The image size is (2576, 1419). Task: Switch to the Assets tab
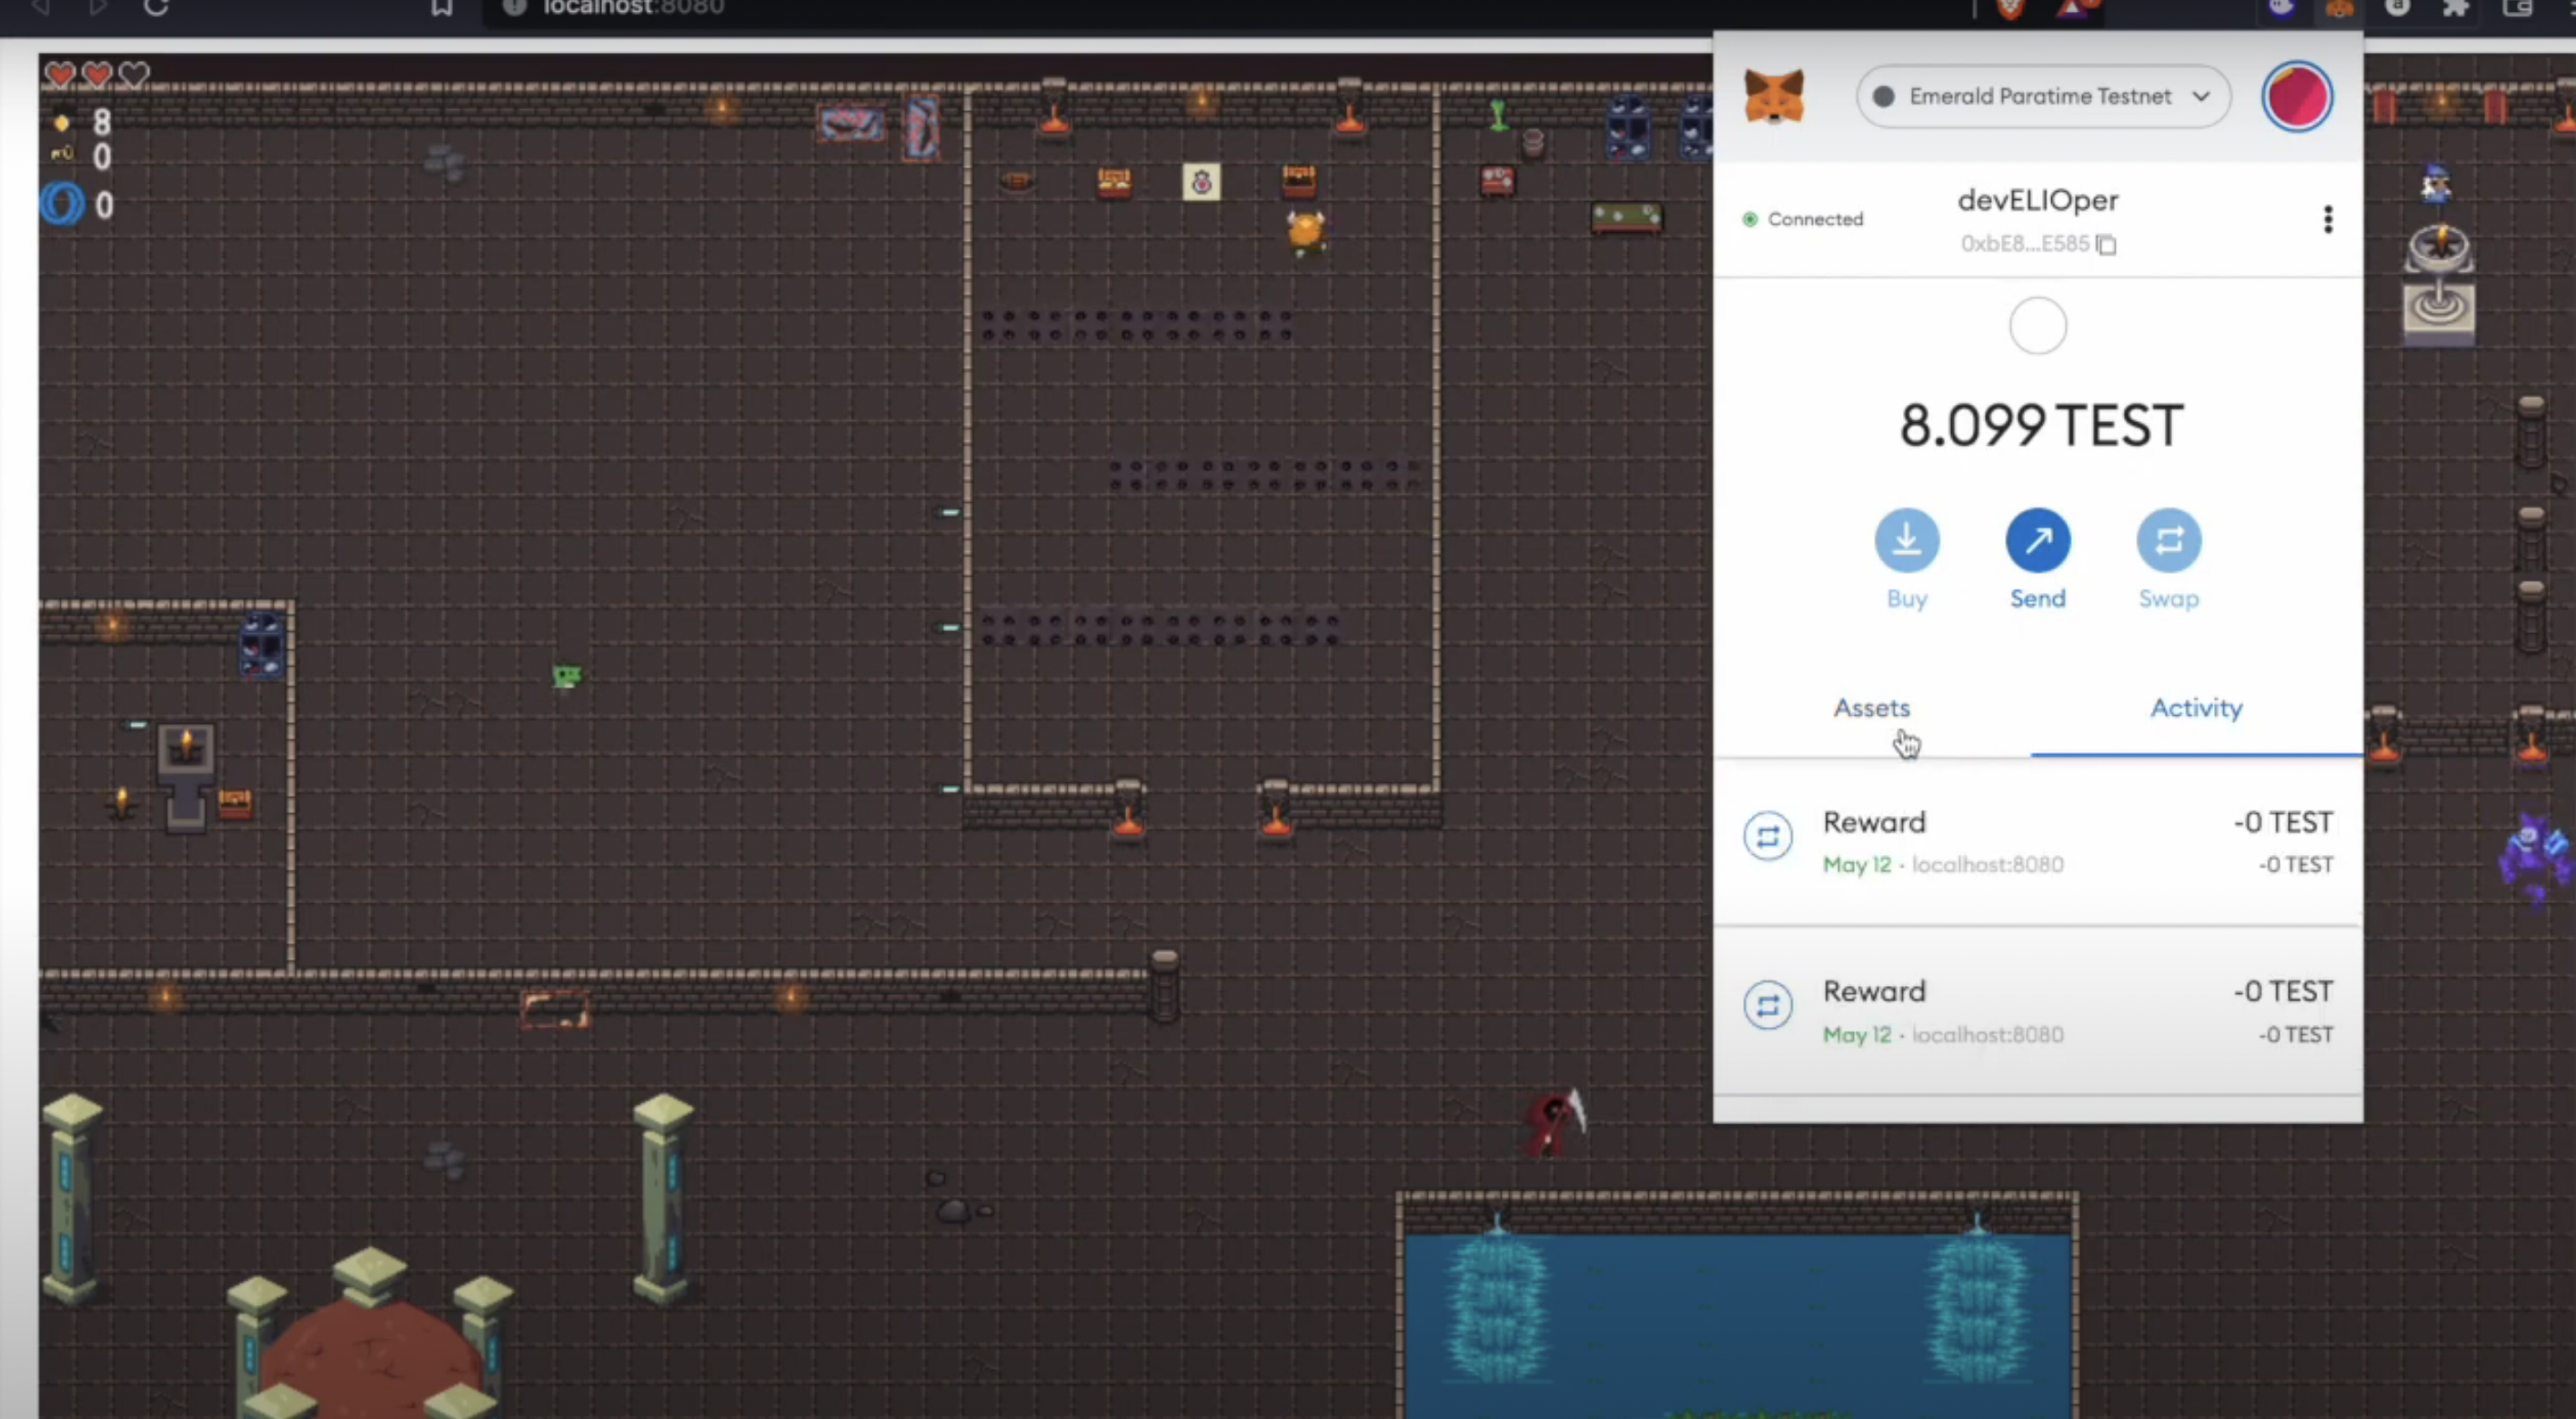pyautogui.click(x=1871, y=708)
